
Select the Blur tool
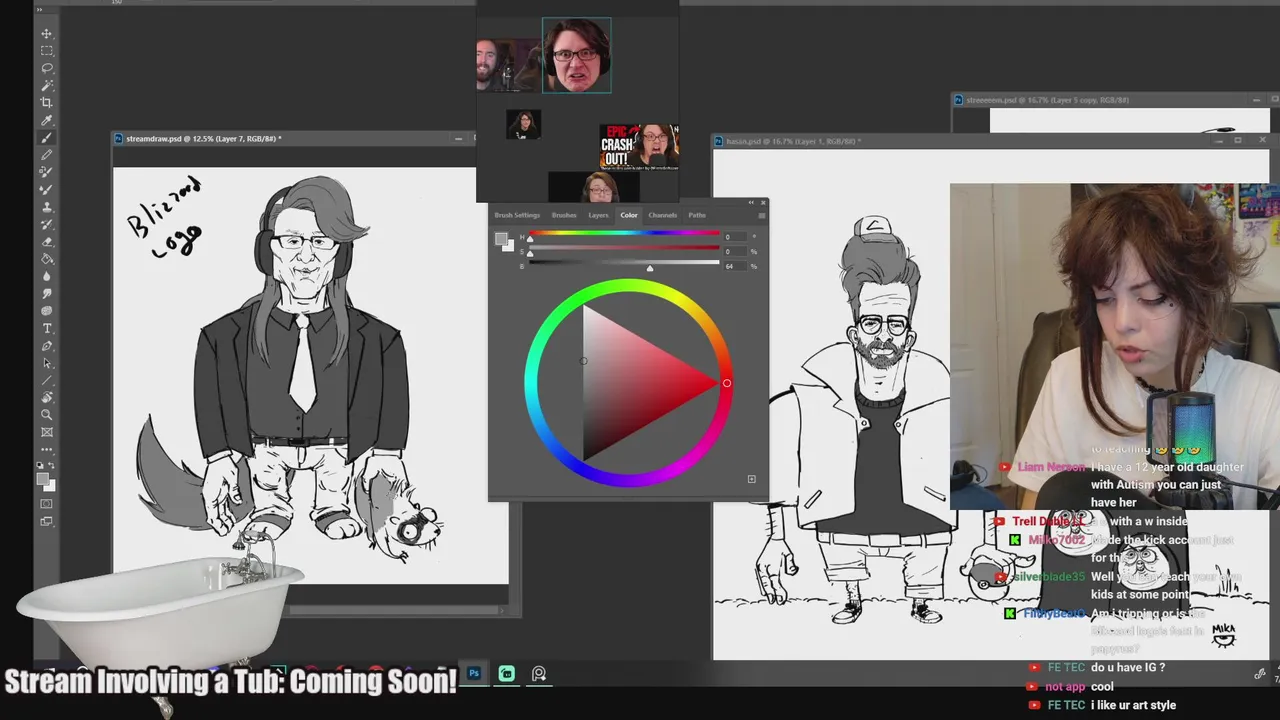click(47, 276)
